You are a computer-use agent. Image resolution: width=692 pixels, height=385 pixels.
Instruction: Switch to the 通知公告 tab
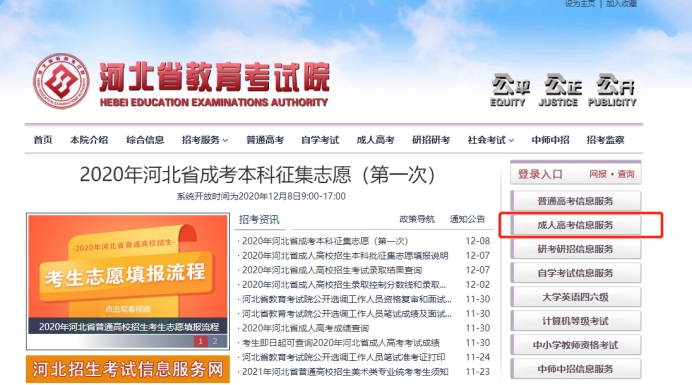(x=467, y=219)
